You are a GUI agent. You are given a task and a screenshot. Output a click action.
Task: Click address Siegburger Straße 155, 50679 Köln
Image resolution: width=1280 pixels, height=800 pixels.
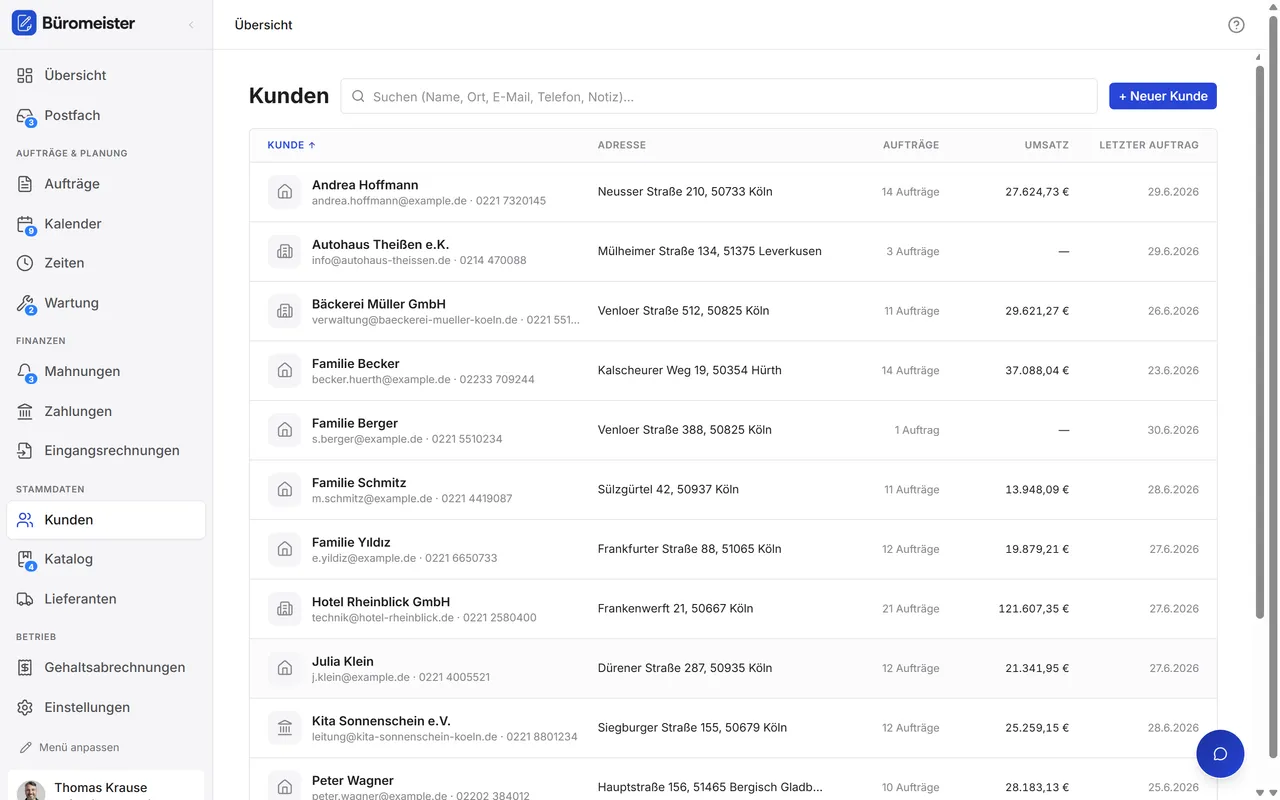[x=692, y=727]
